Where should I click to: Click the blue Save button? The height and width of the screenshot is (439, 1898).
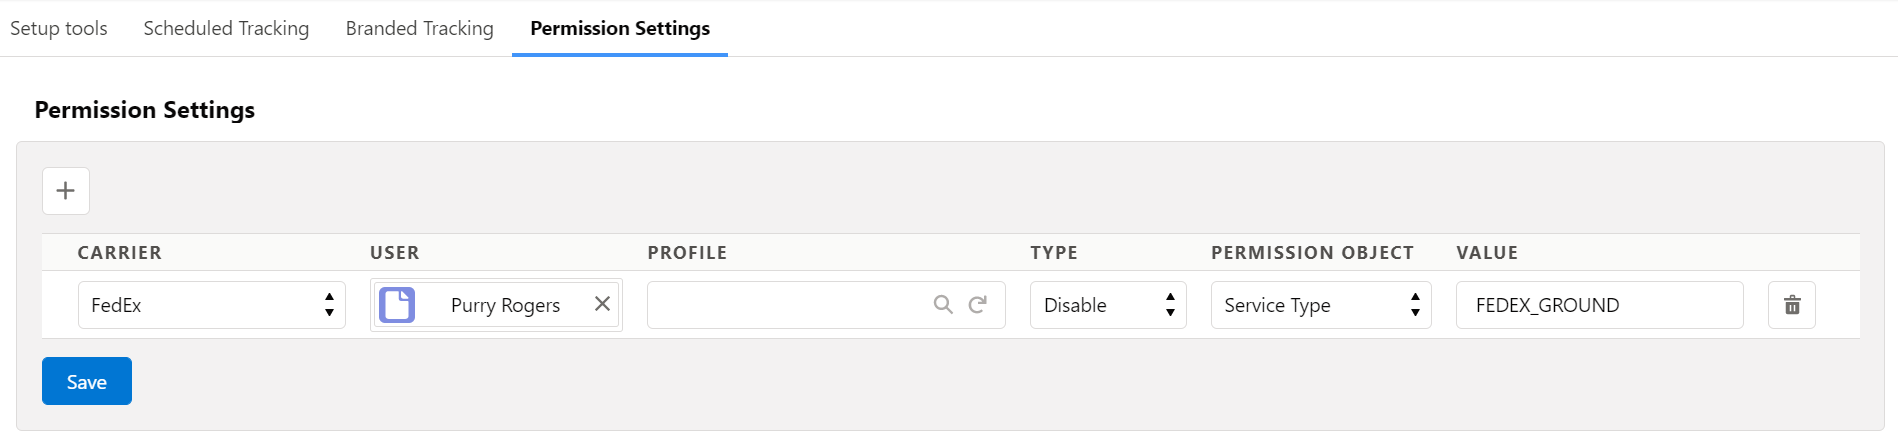tap(87, 381)
